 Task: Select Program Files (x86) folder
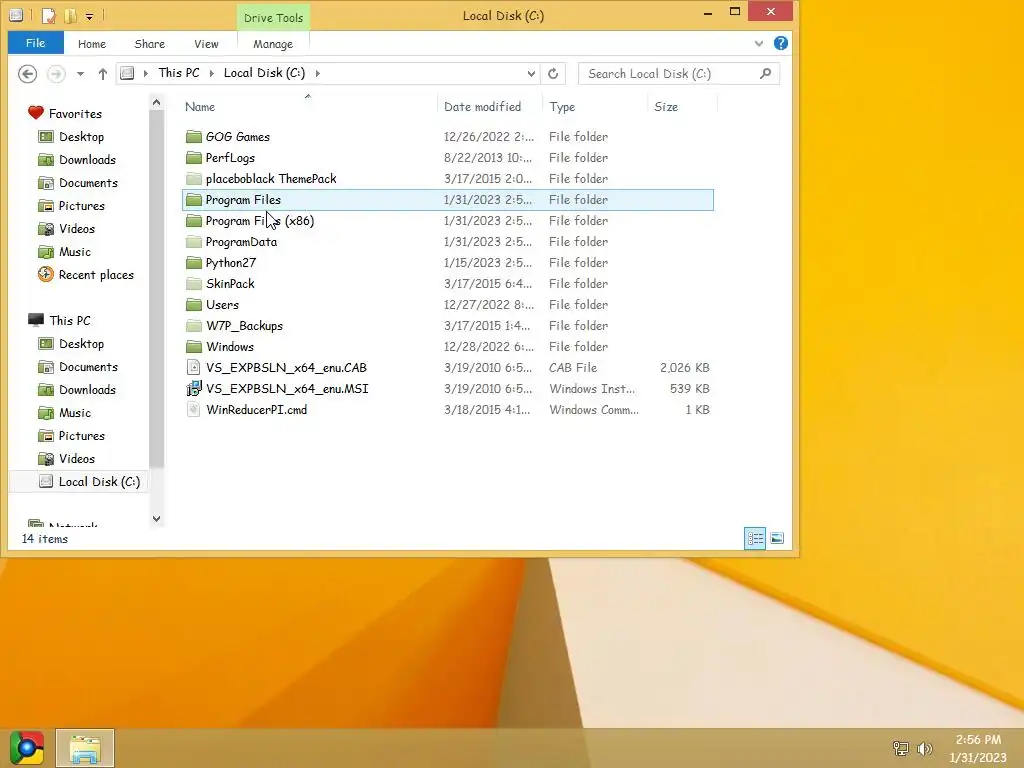[448, 221]
